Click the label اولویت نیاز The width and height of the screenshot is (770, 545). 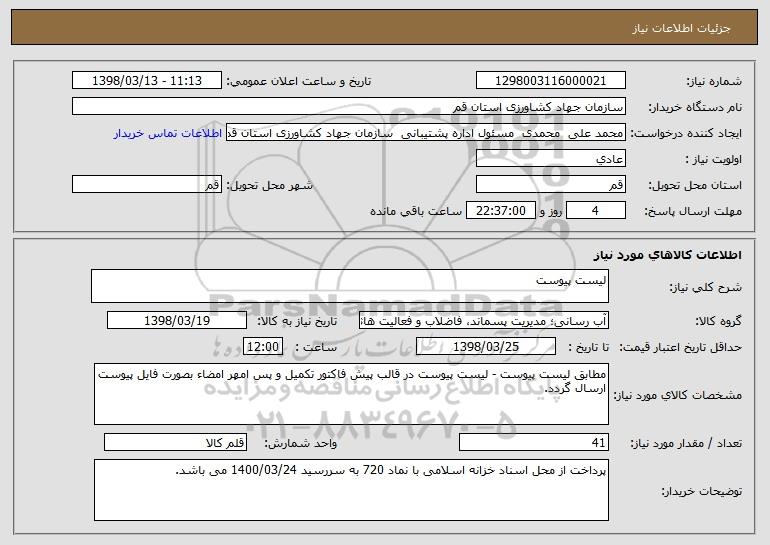[714, 160]
